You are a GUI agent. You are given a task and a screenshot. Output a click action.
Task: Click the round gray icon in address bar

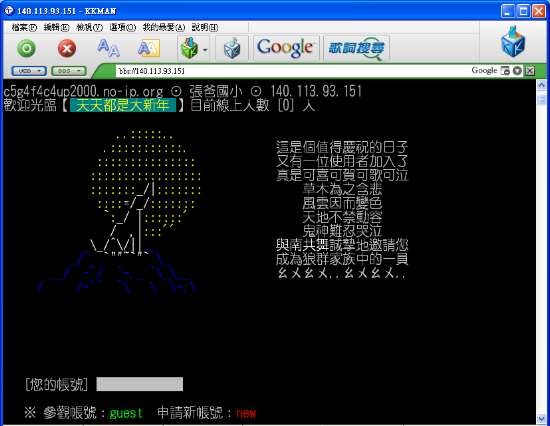click(517, 71)
